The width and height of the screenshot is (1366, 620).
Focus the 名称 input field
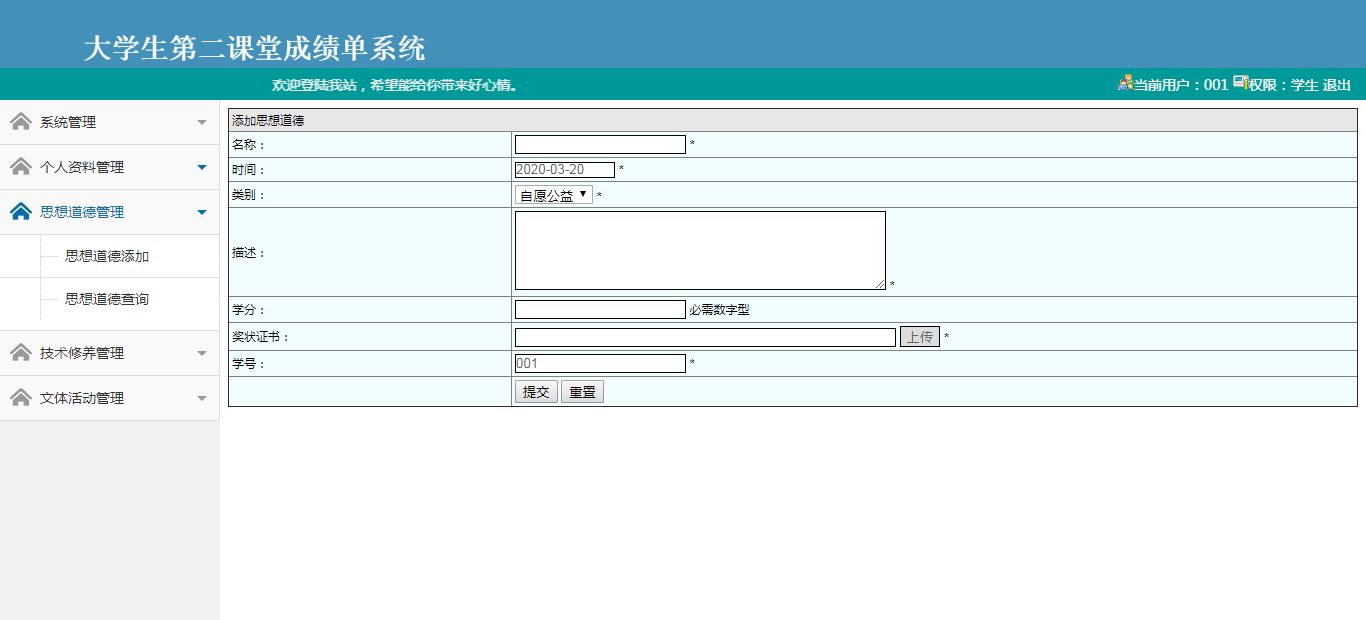point(600,144)
